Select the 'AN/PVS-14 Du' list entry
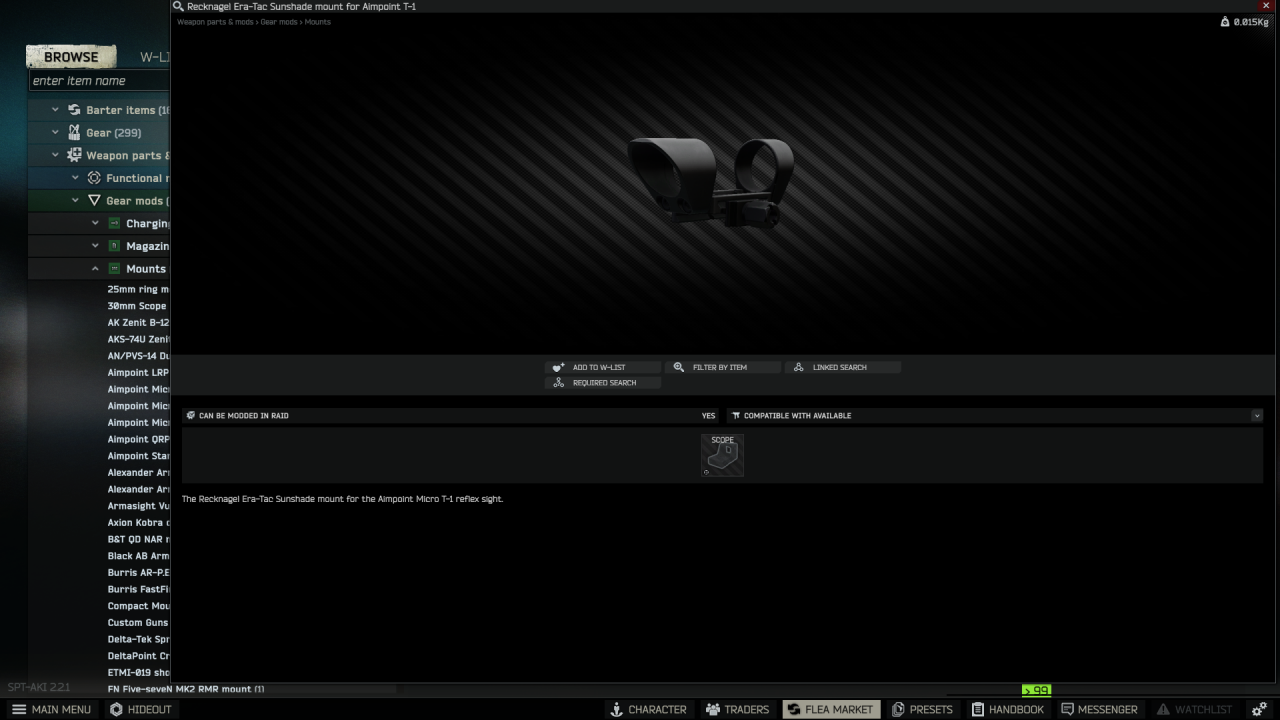1280x720 pixels. click(x=138, y=356)
